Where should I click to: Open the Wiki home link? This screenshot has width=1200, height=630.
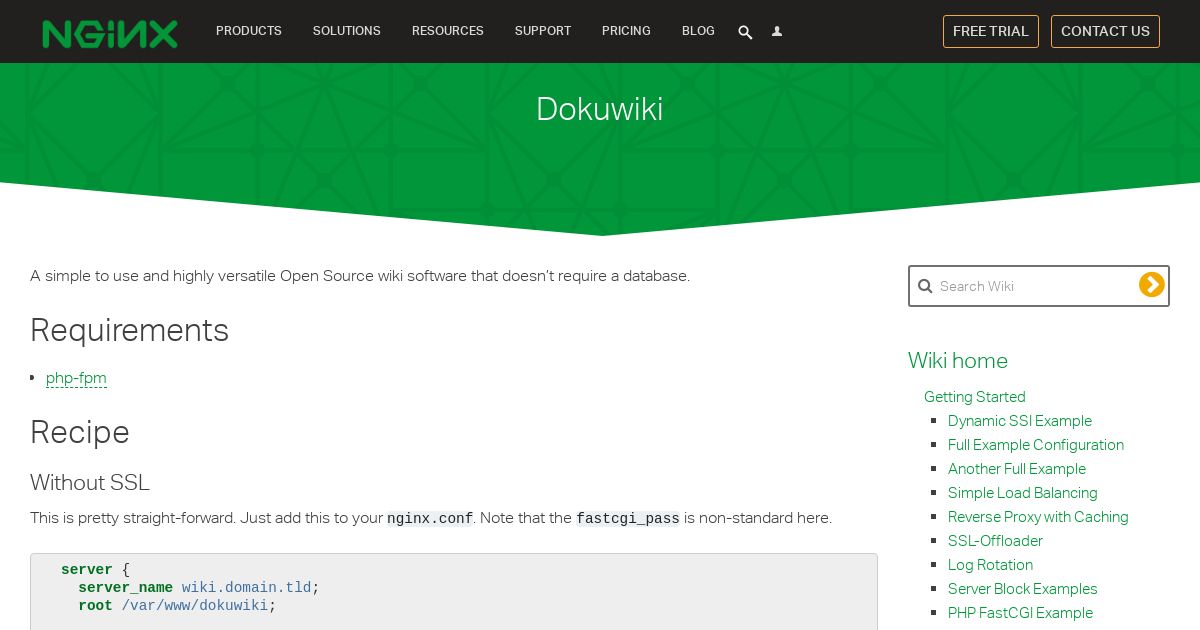[x=958, y=360]
